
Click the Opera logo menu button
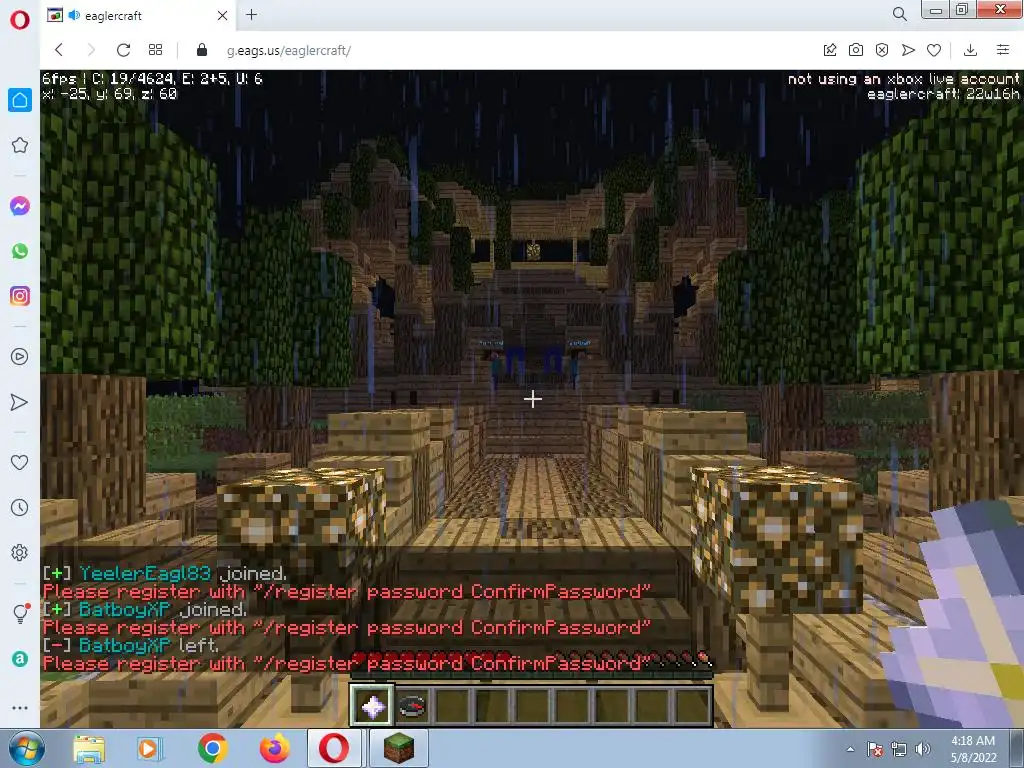click(x=20, y=20)
